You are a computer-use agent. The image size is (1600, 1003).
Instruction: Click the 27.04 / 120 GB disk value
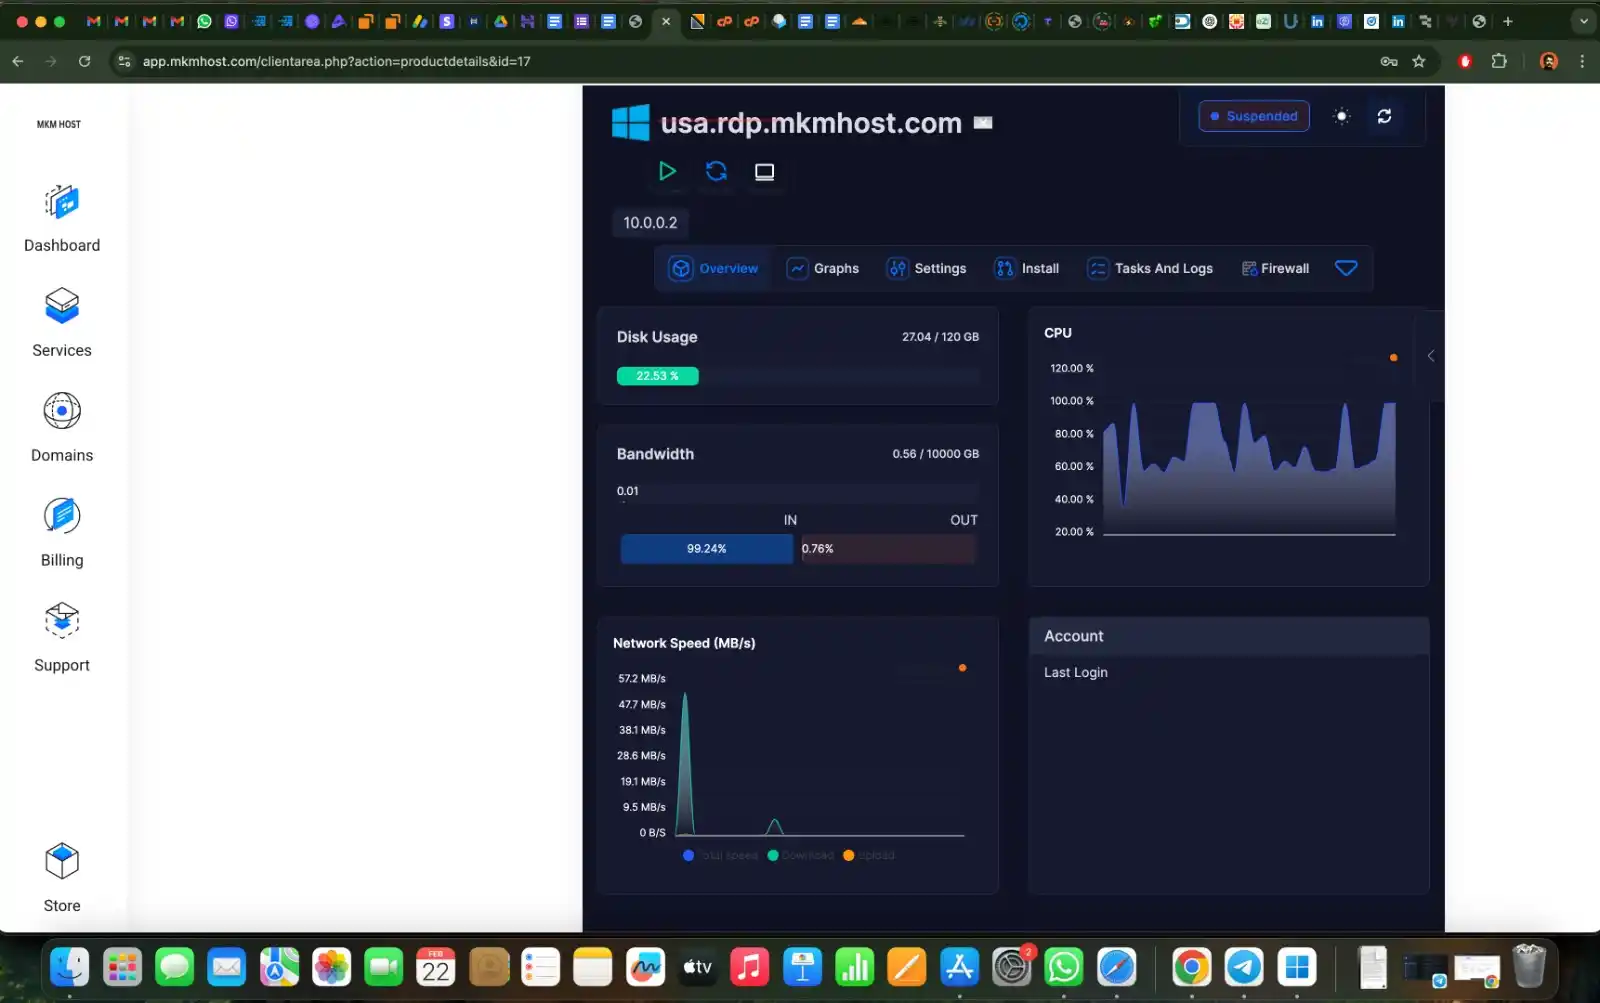coord(940,337)
